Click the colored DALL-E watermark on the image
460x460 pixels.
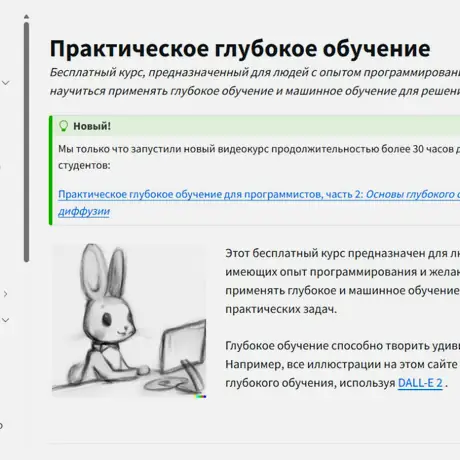[201, 396]
